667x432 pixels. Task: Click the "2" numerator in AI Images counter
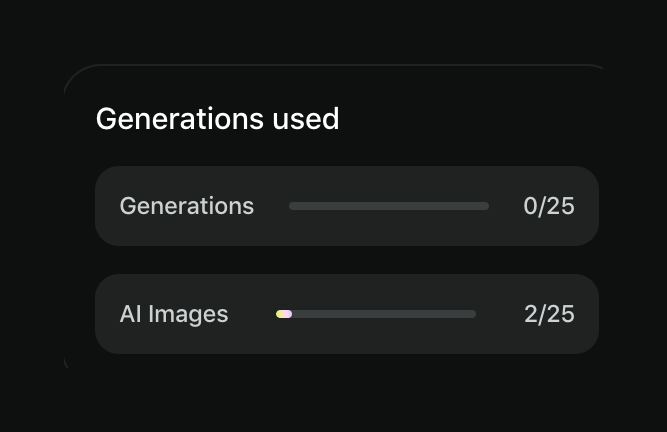[x=530, y=314]
